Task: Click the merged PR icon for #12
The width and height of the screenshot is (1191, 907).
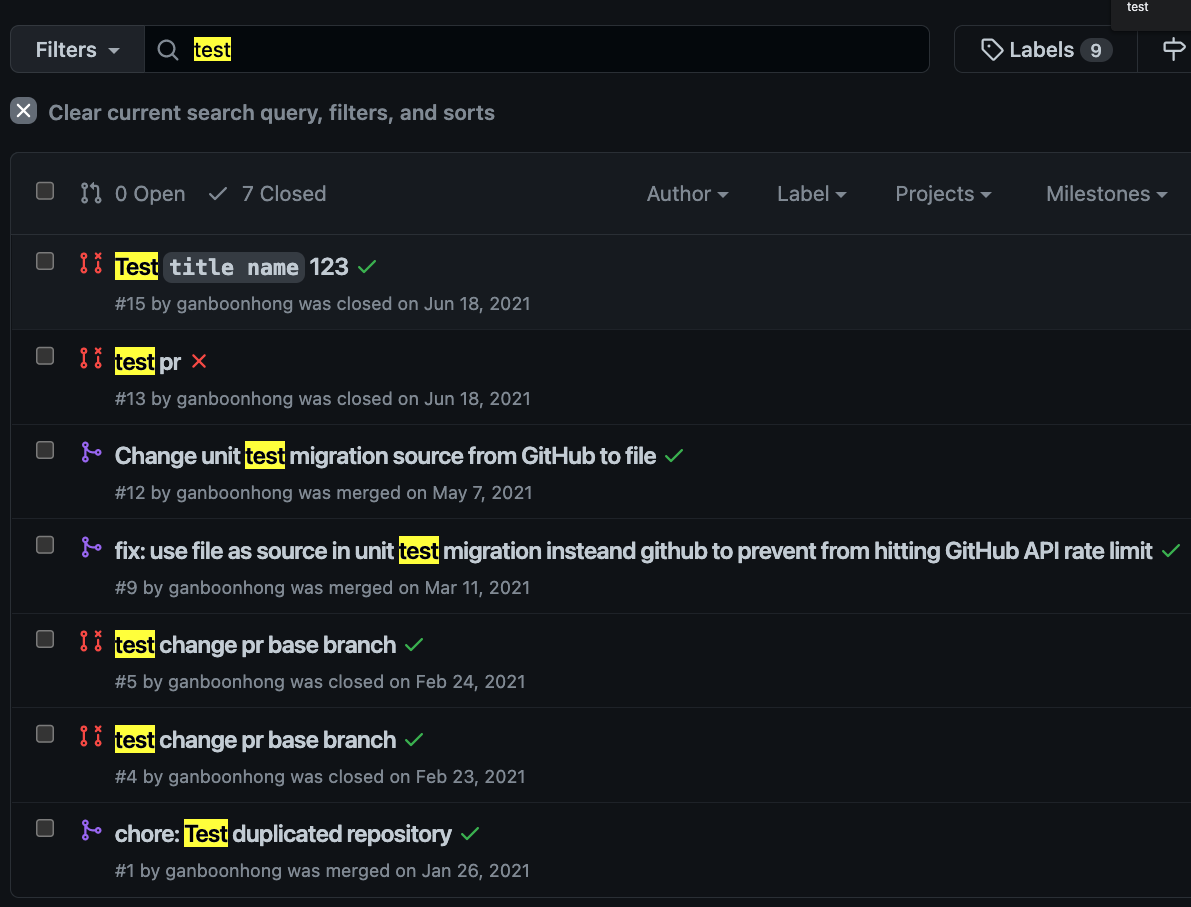Action: (91, 453)
